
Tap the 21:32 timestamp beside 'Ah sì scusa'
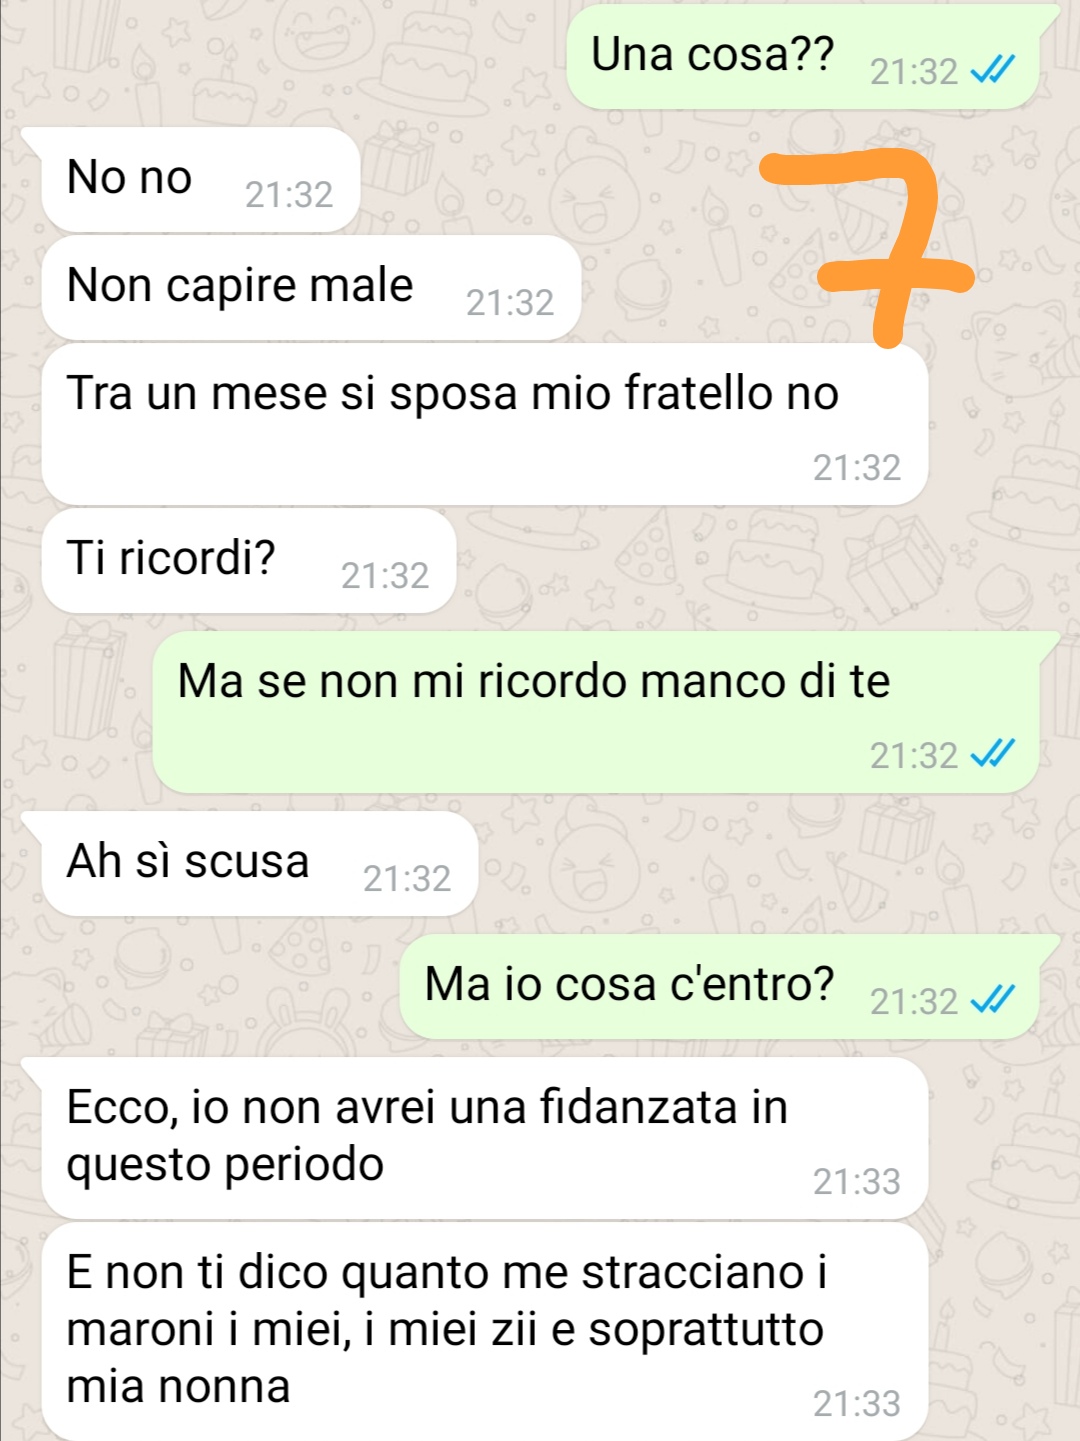pyautogui.click(x=407, y=878)
